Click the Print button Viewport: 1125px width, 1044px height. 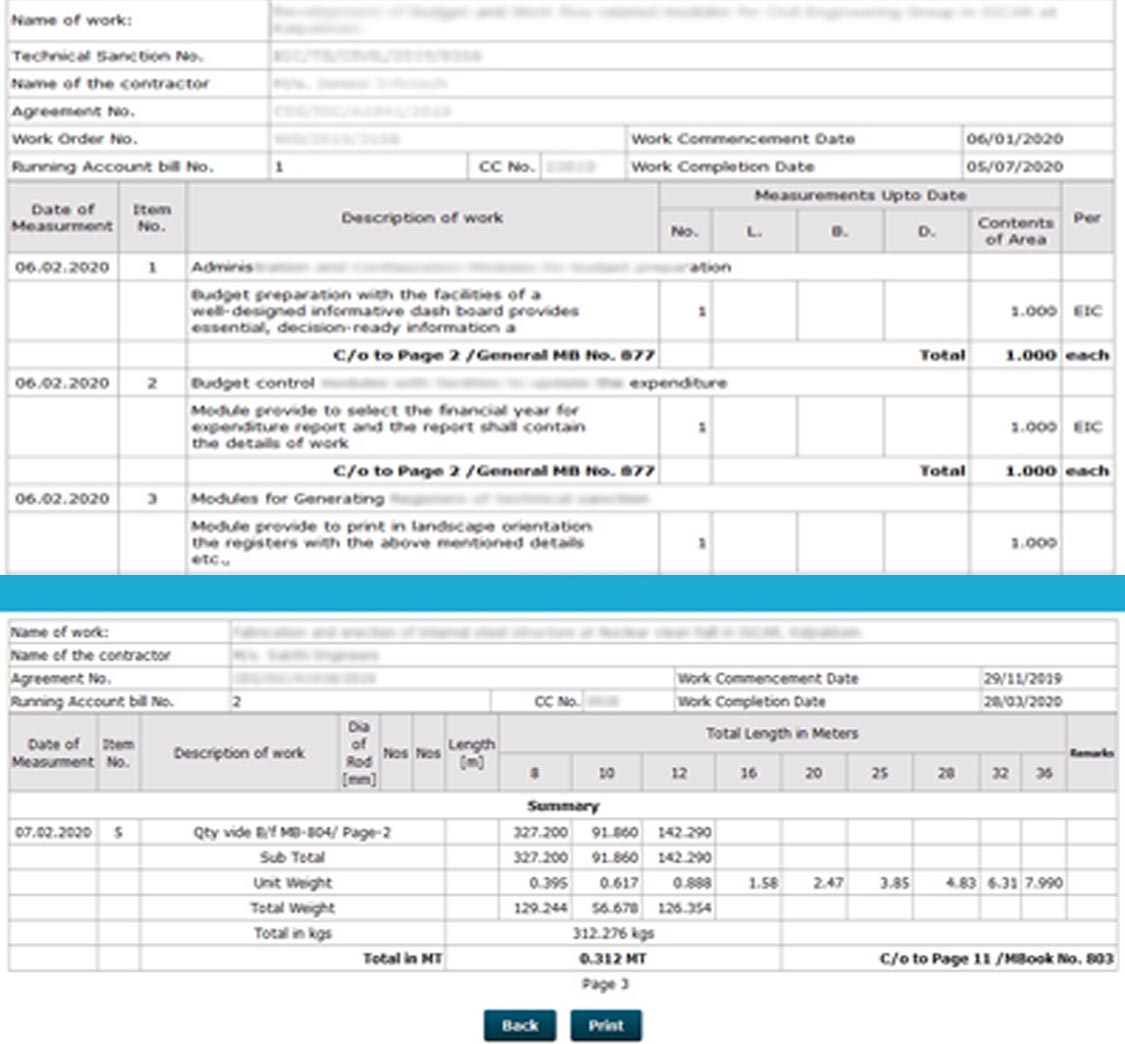click(x=606, y=1025)
